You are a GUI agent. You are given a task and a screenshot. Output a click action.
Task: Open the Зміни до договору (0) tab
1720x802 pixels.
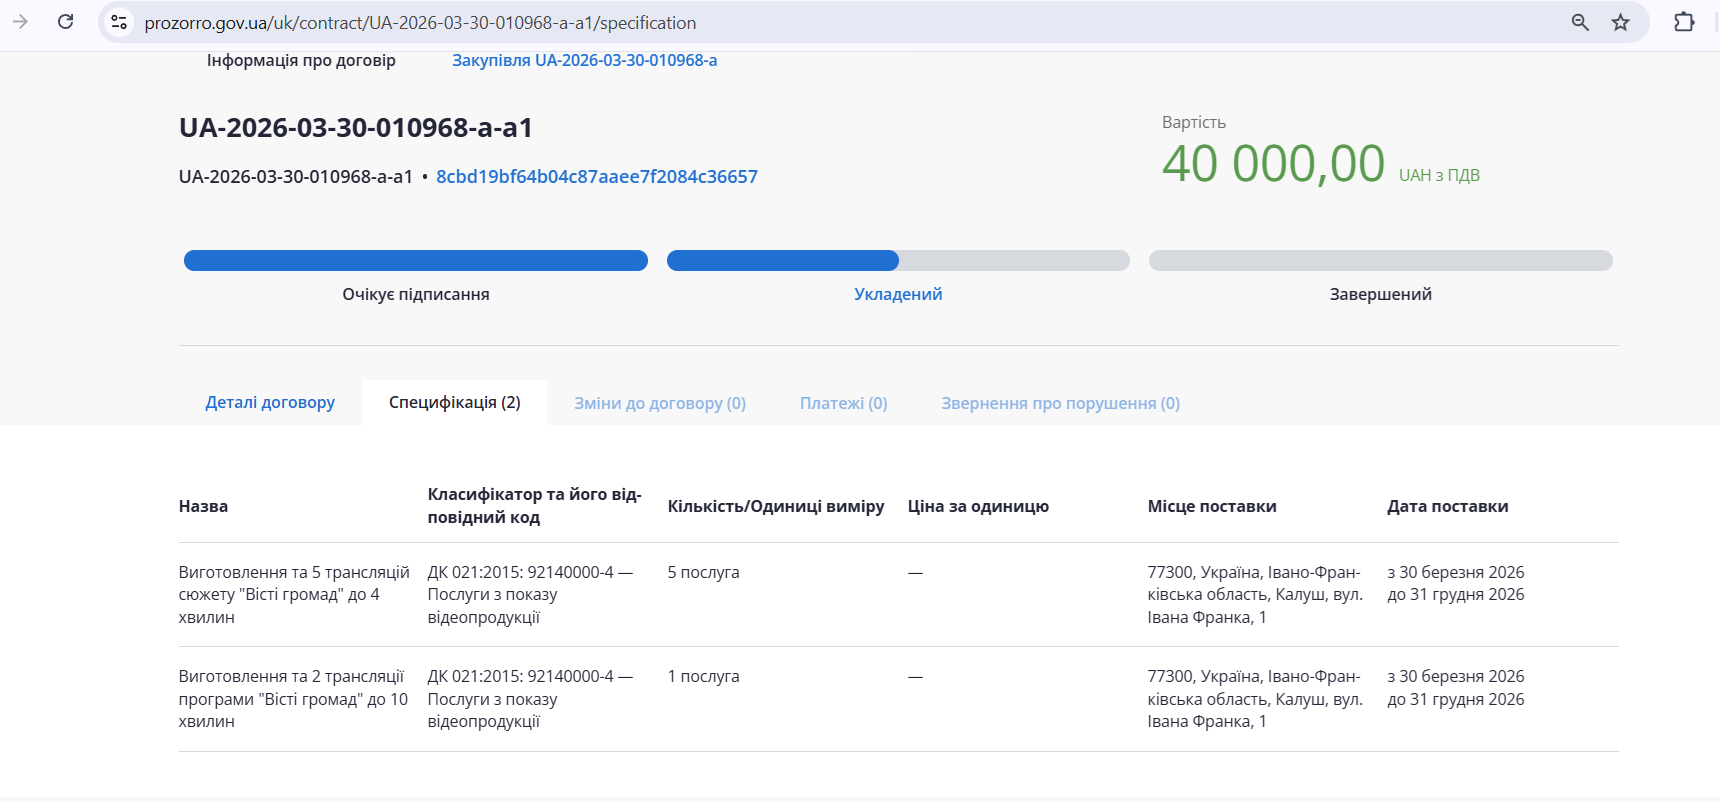660,403
